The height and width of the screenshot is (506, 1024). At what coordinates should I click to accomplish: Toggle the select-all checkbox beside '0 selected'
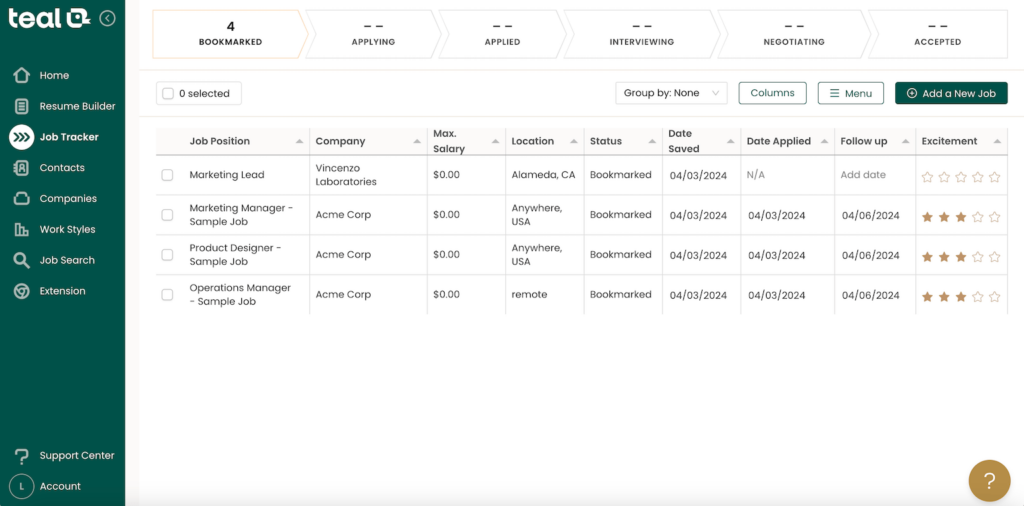168,94
